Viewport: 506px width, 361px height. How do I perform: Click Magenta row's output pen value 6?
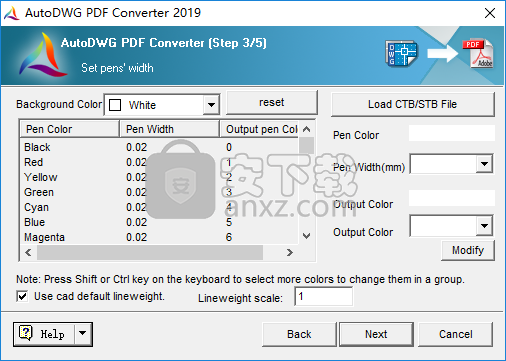click(229, 237)
